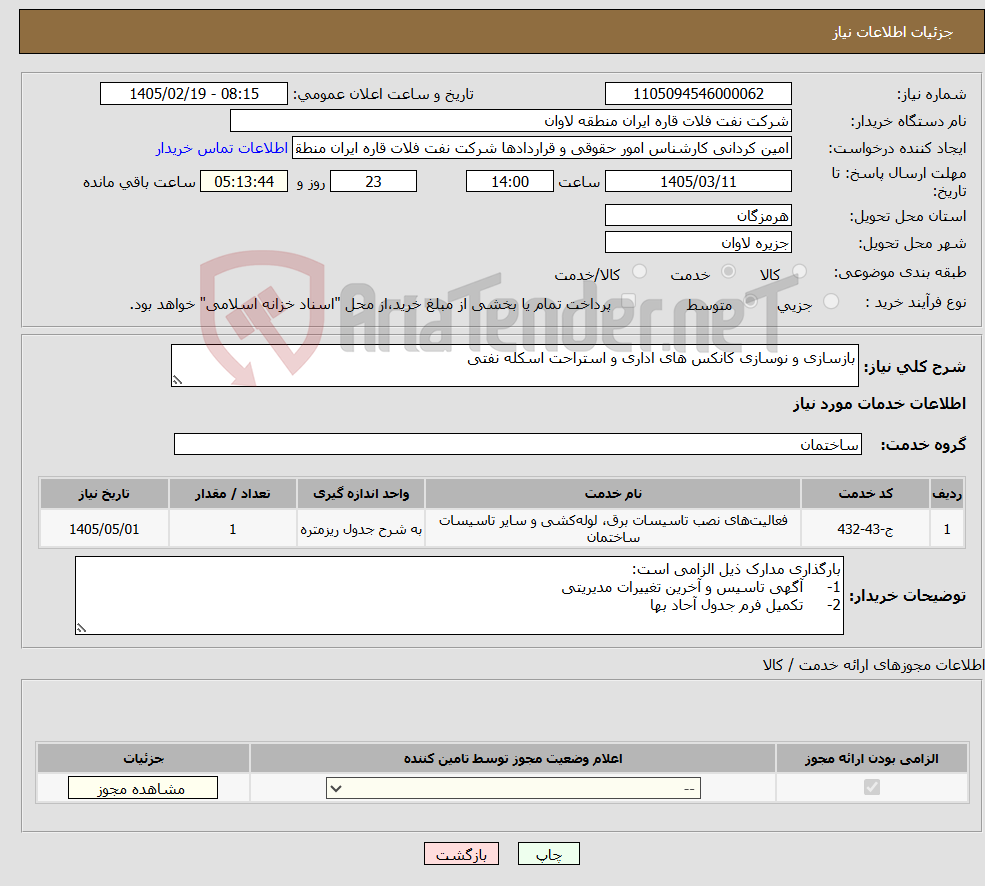
Task: Select the کالا/خدمت radio button
Action: [x=639, y=271]
